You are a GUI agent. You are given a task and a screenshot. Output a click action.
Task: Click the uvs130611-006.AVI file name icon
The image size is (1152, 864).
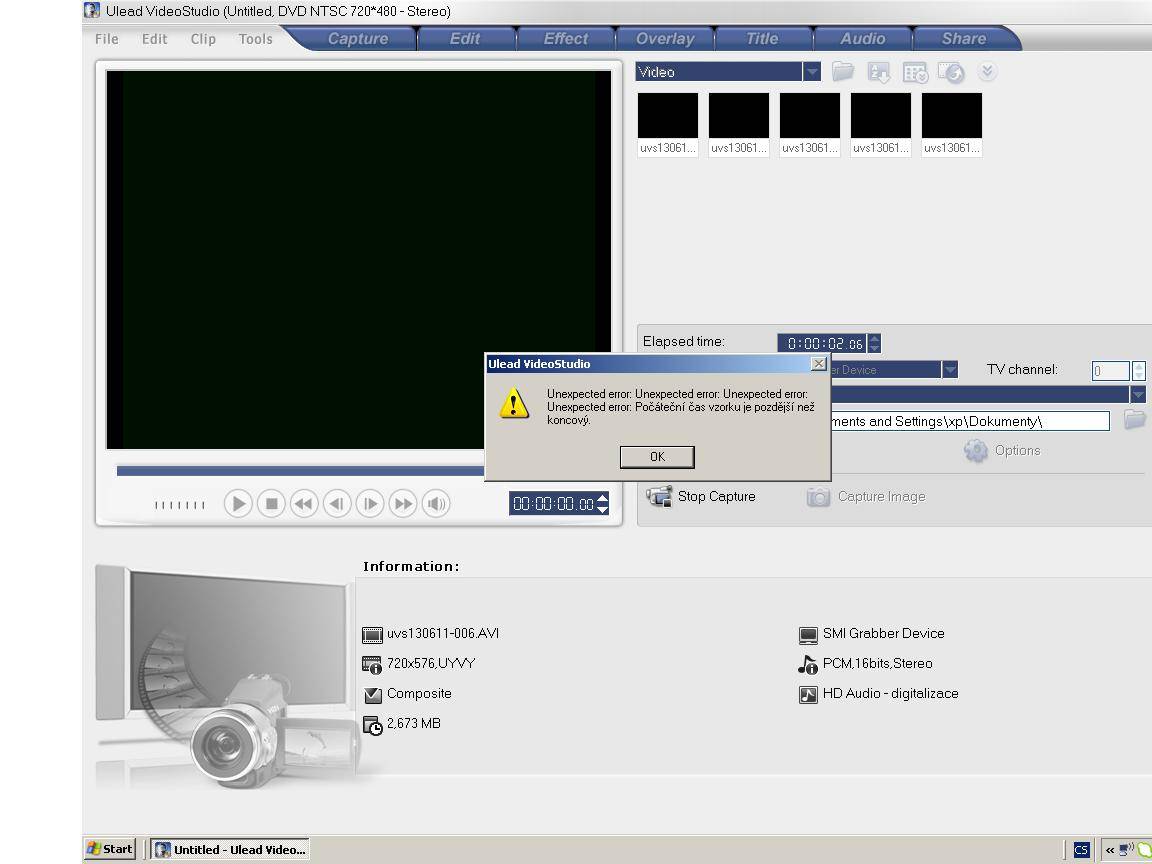372,635
